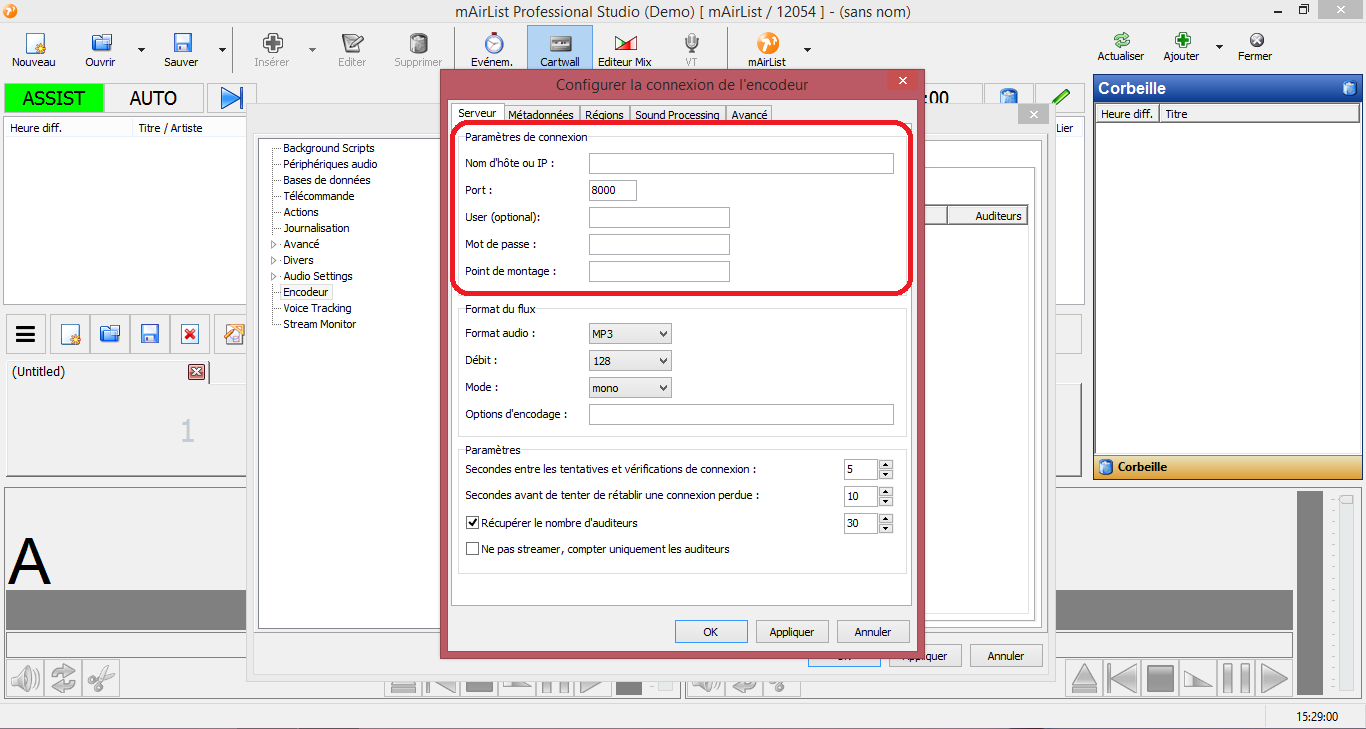Click the right player fade-out button
Screen dimensions: 1366x729
pos(1198,679)
